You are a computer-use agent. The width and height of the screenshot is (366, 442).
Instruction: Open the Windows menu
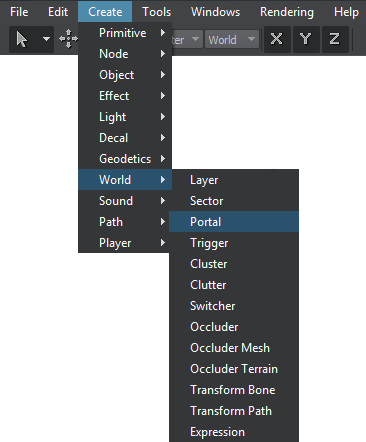[x=215, y=12]
